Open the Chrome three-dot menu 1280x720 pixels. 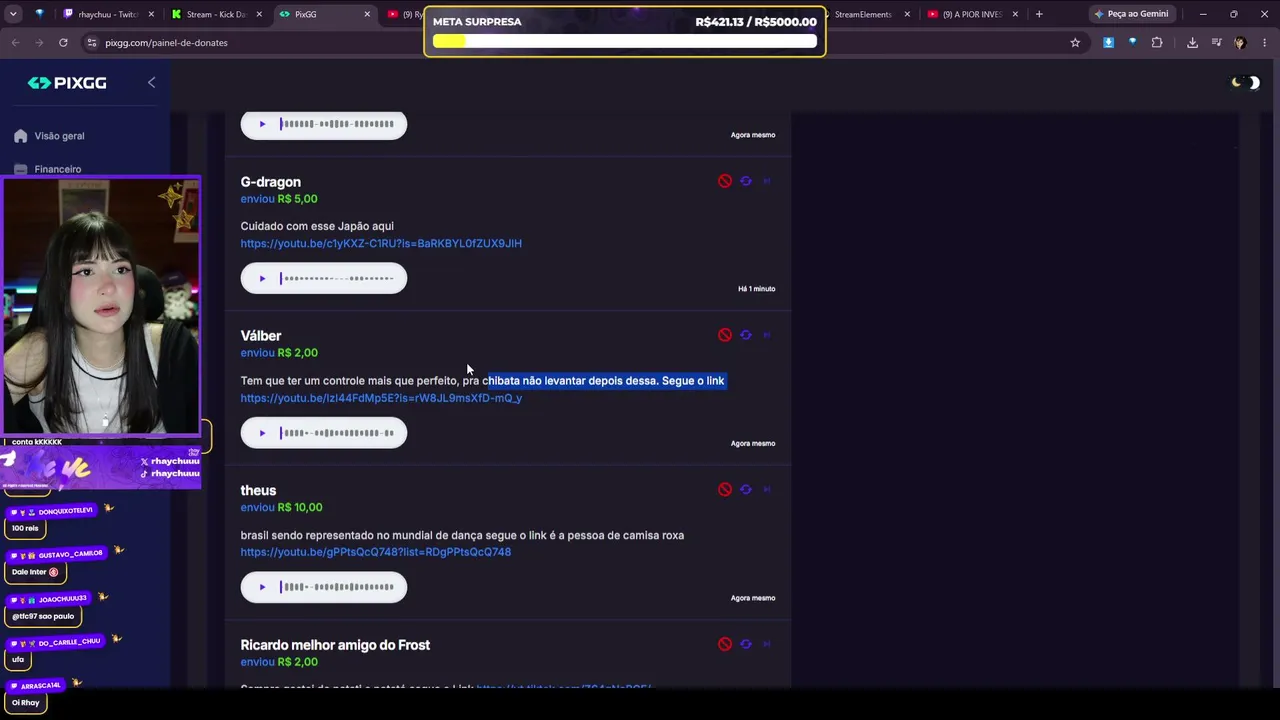(x=1264, y=43)
